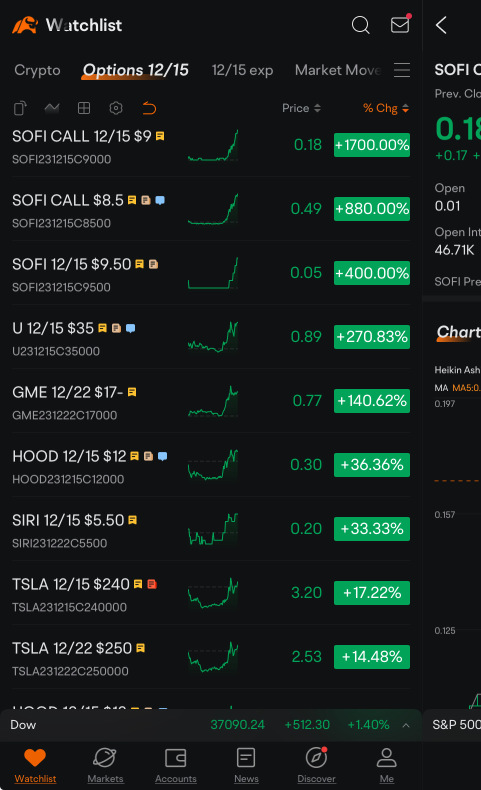Click the copy layout icon in toolbar
The image size is (481, 790).
20,108
